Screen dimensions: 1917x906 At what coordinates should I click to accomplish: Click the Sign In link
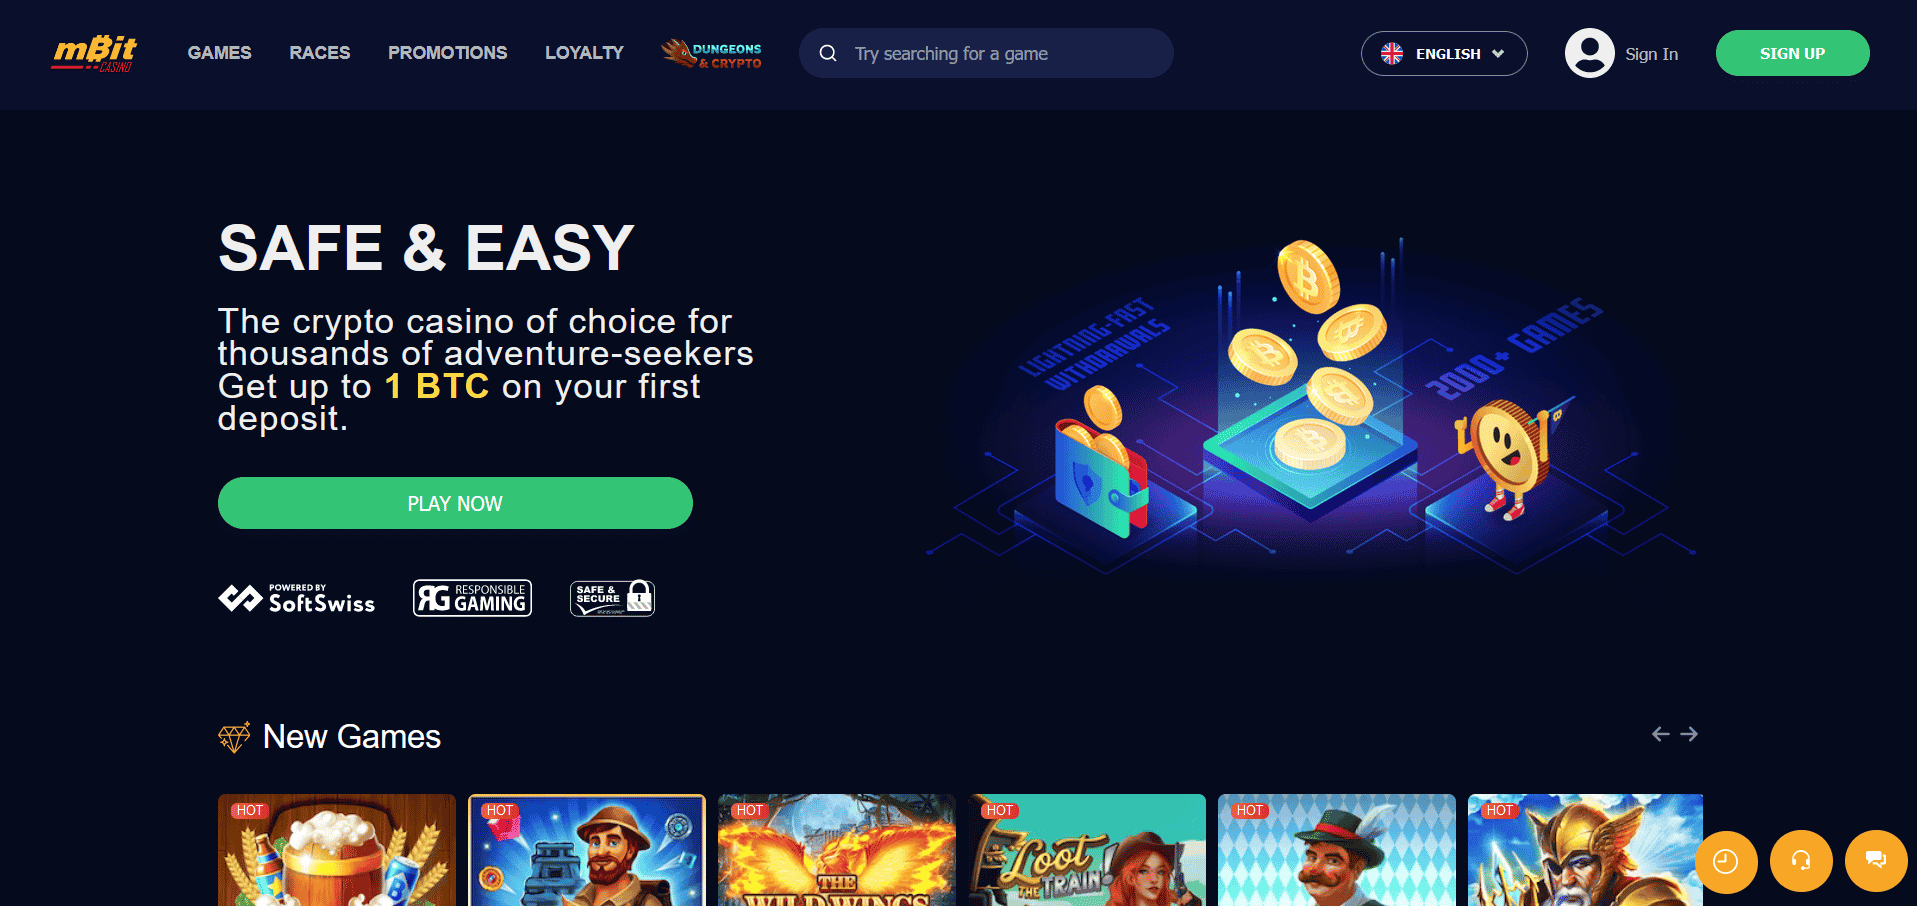[1652, 54]
